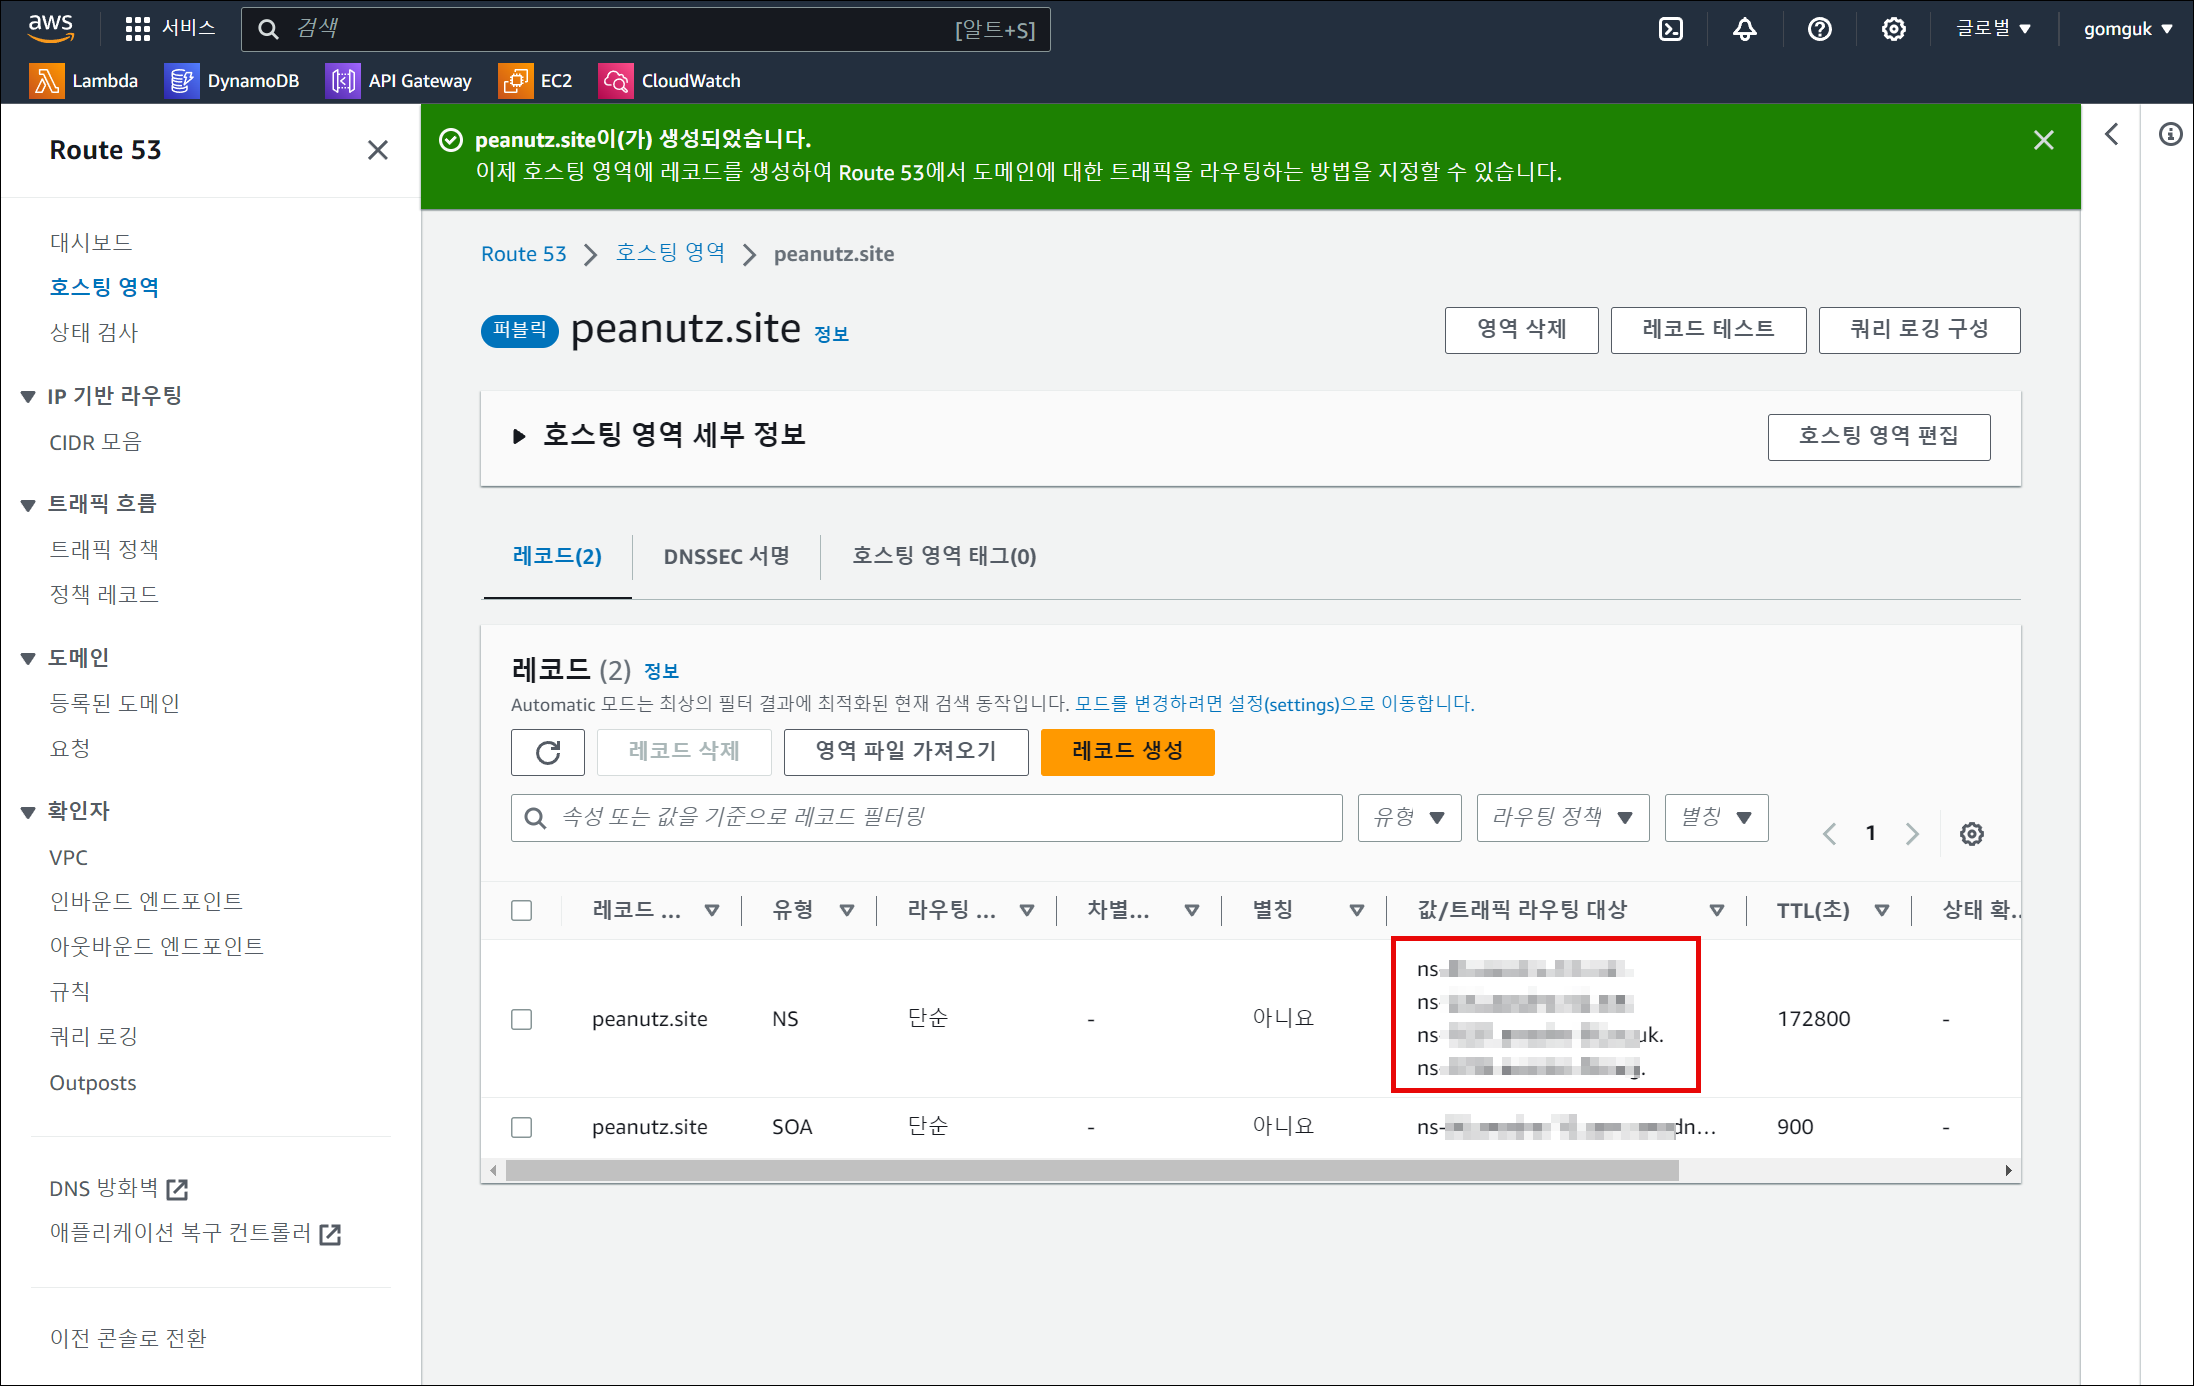The height and width of the screenshot is (1386, 2194).
Task: Open the 라우팅 정책 filter dropdown
Action: point(1562,818)
